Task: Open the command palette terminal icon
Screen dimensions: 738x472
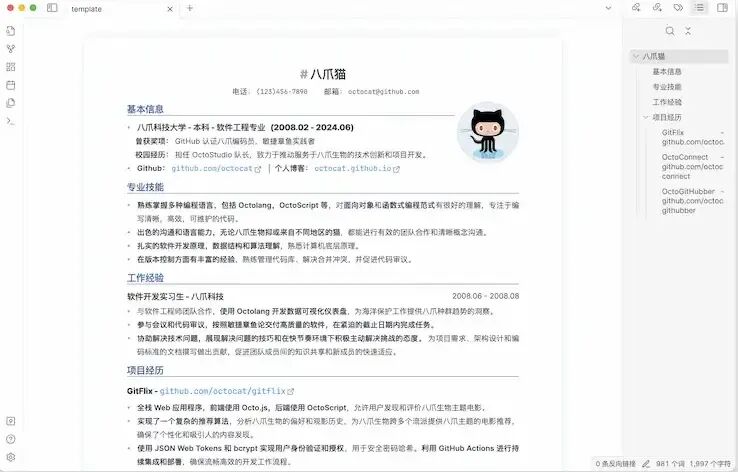Action: pyautogui.click(x=11, y=121)
